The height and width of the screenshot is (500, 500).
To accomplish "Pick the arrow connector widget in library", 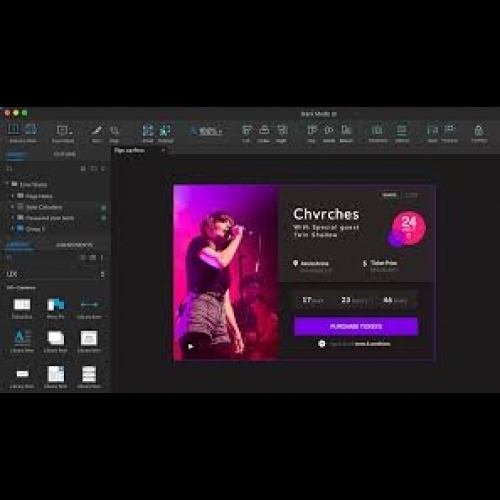I will [89, 305].
